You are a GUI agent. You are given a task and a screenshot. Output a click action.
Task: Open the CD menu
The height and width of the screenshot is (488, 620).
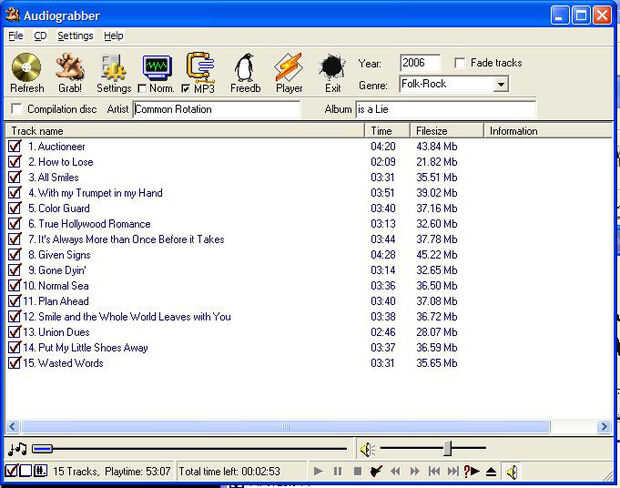tap(40, 36)
